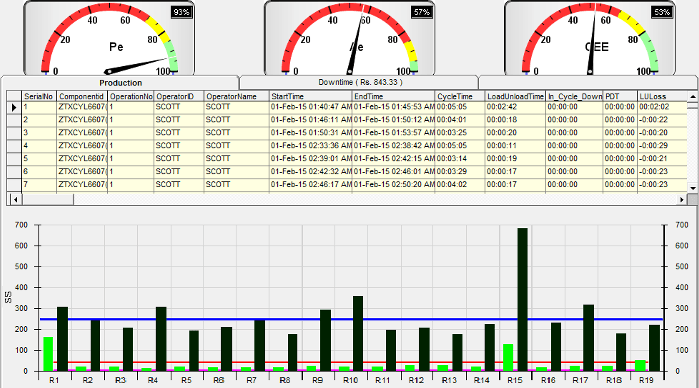Click the Pe gauge 93% readout
This screenshot has height=388, width=699.
[x=181, y=12]
